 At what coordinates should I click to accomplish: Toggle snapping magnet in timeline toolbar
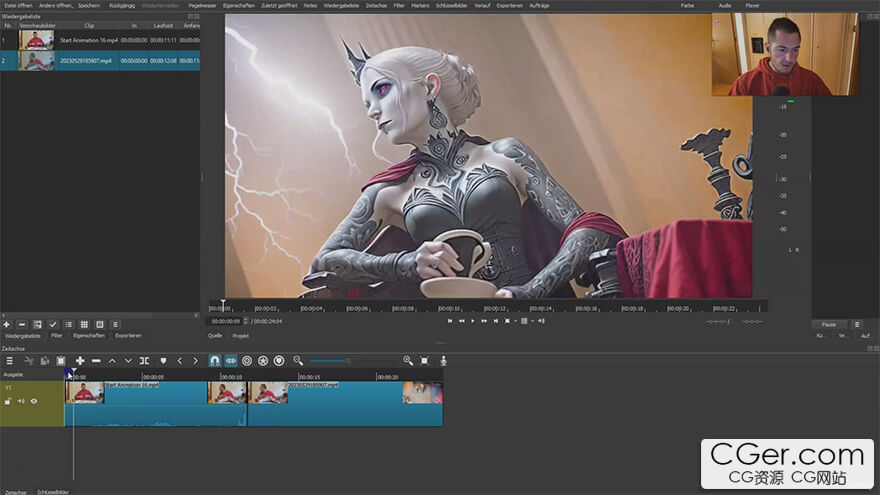coord(214,360)
